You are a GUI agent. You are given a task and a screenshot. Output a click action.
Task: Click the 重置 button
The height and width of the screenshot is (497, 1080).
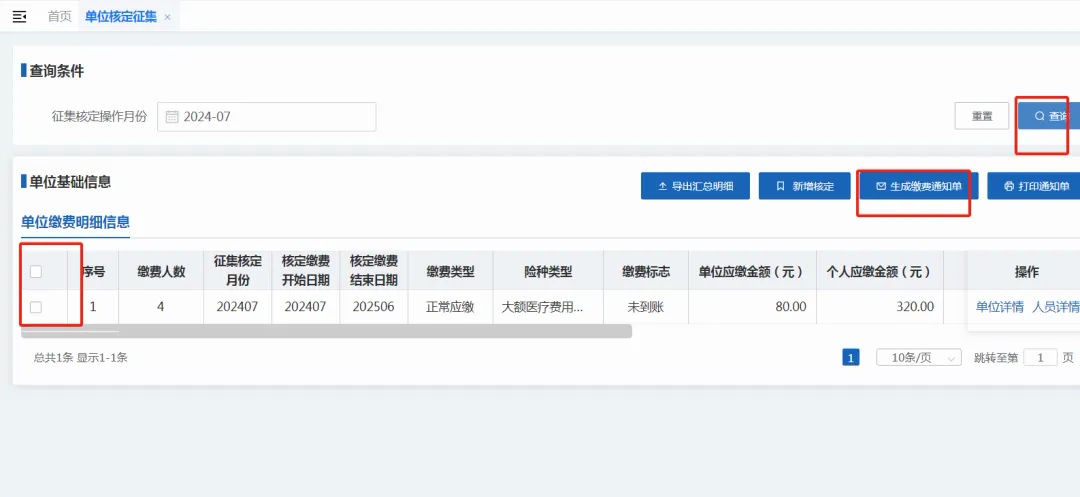[x=982, y=116]
